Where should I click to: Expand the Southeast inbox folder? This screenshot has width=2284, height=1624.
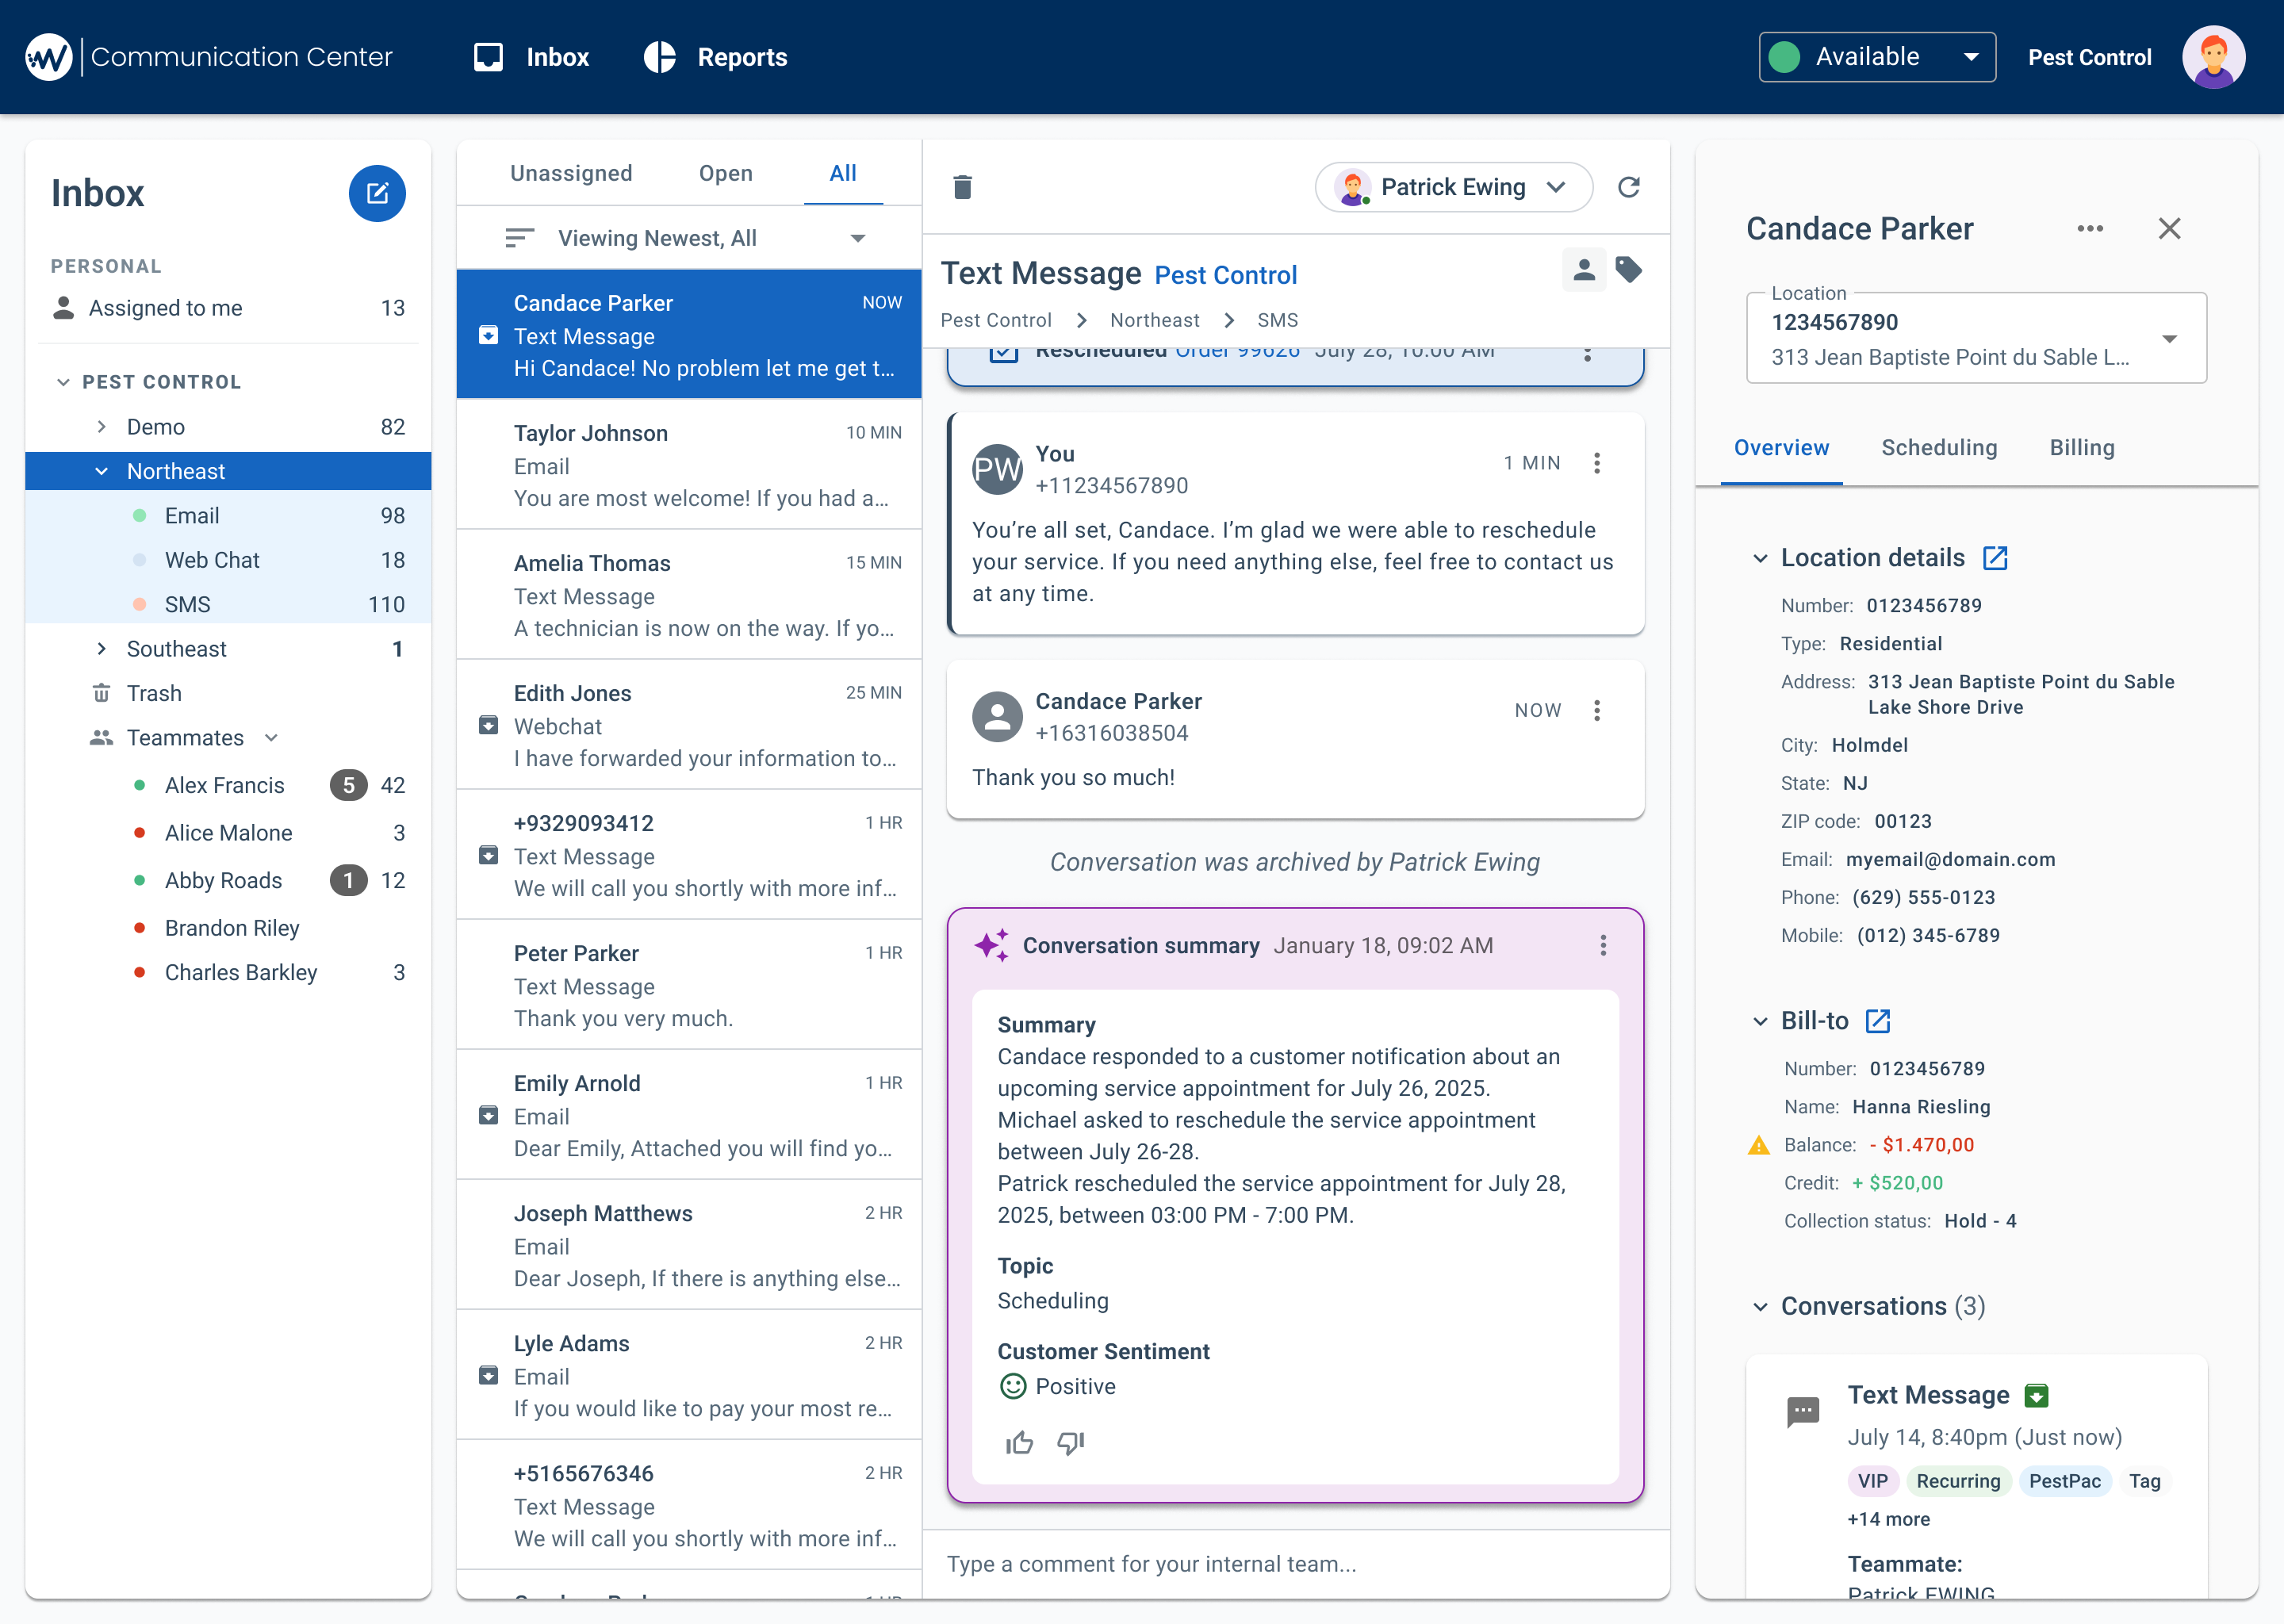pos(102,649)
